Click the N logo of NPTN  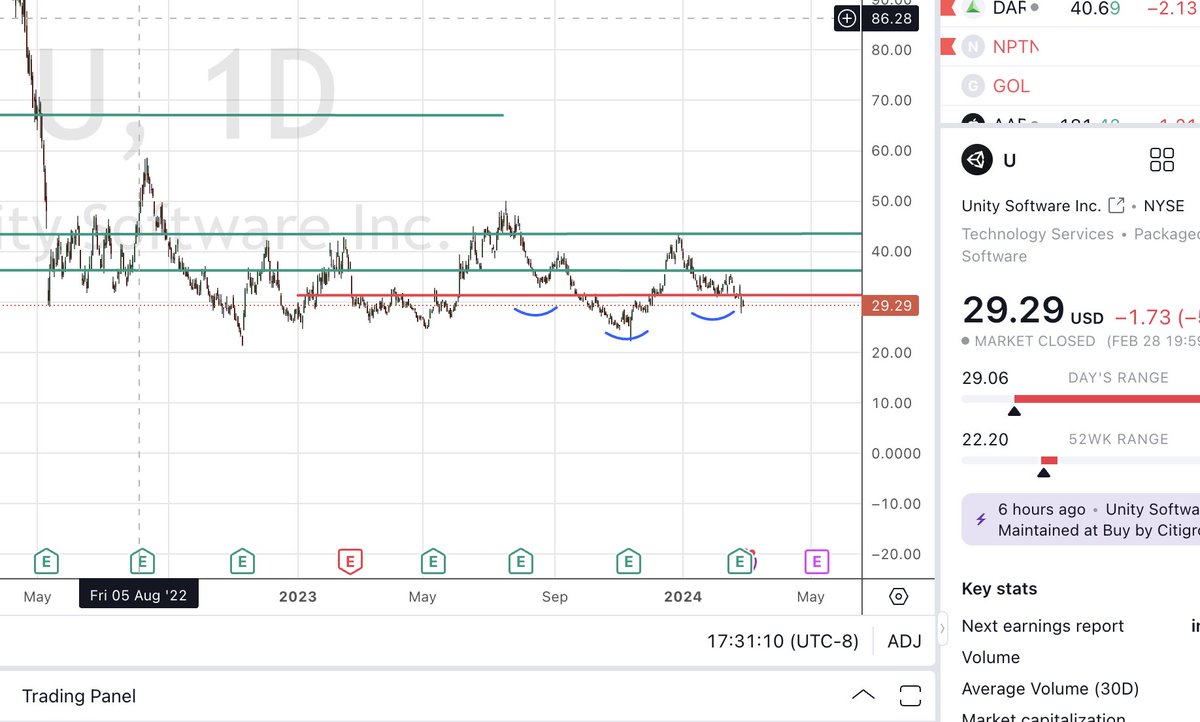click(973, 47)
